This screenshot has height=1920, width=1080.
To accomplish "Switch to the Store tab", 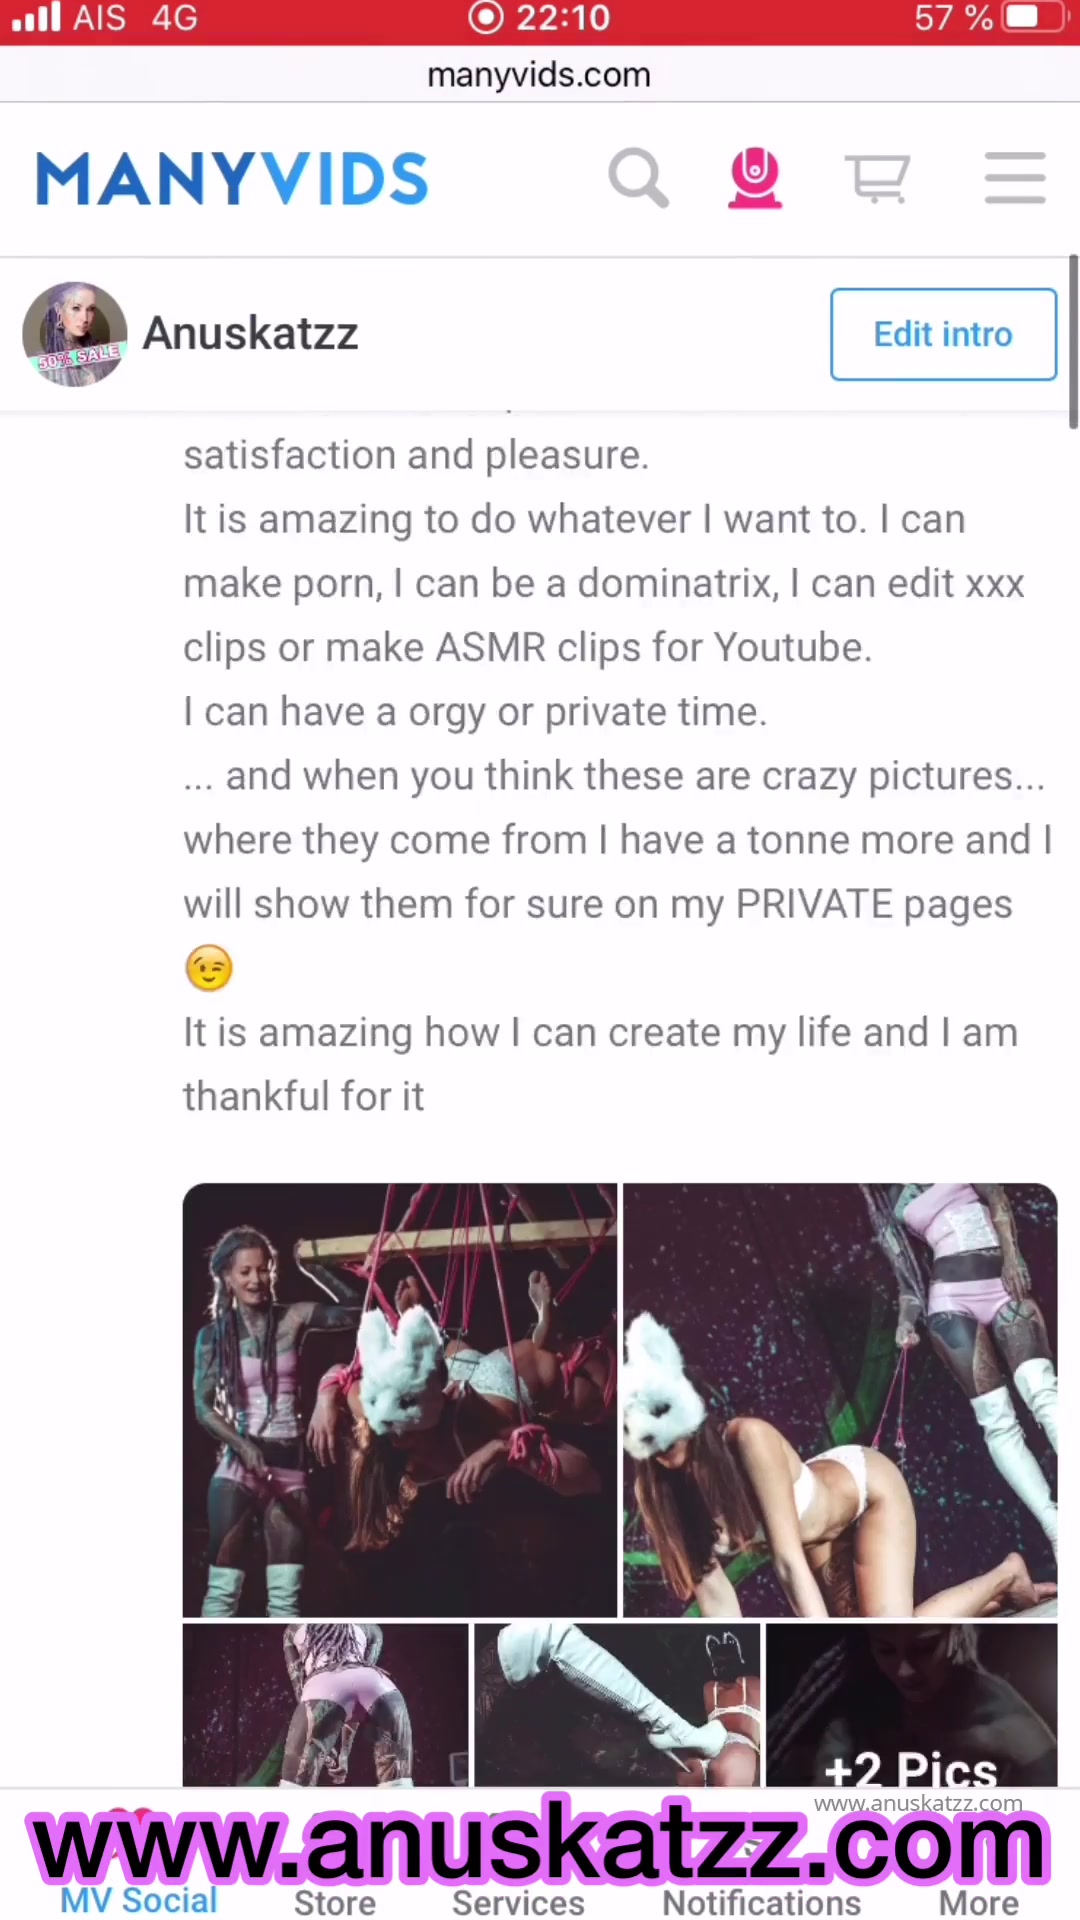I will point(335,1902).
